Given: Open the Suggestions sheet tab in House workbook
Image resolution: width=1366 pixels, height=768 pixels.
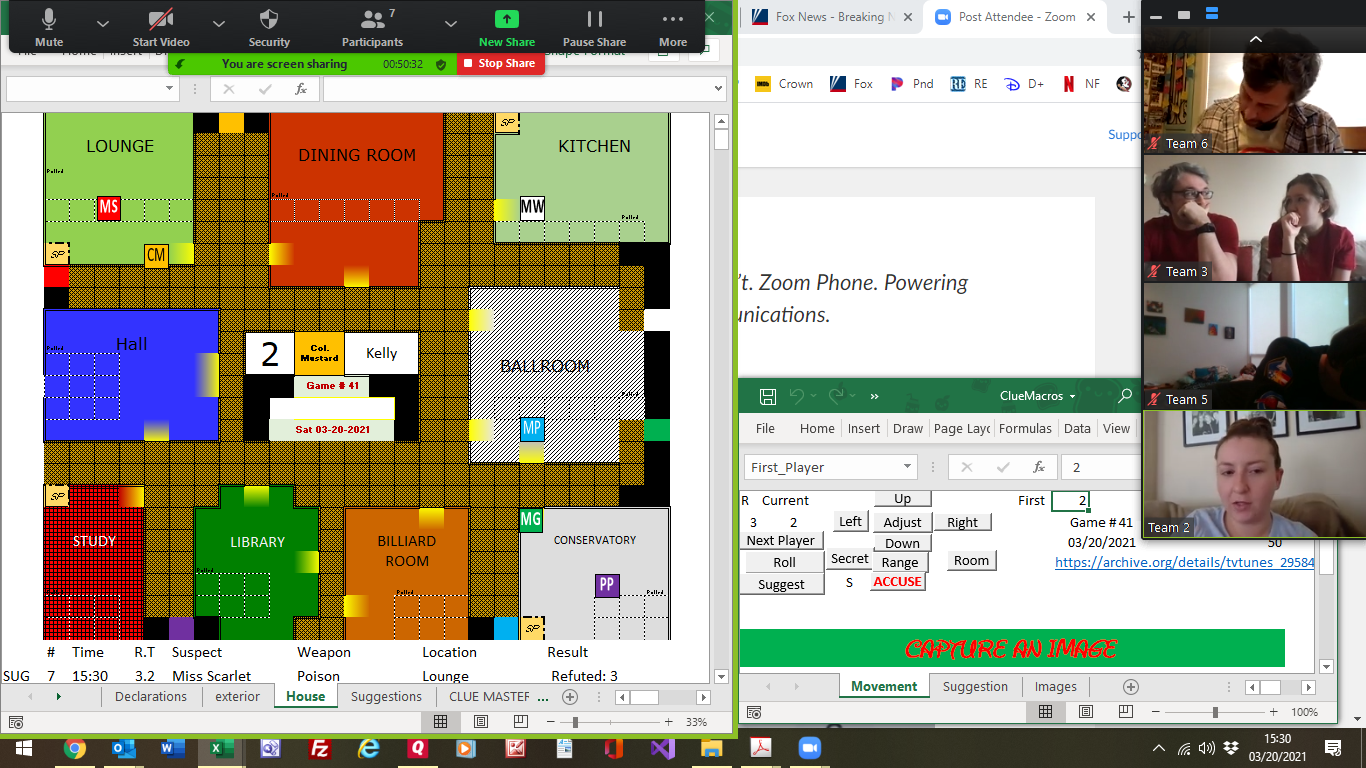Looking at the screenshot, I should point(386,697).
